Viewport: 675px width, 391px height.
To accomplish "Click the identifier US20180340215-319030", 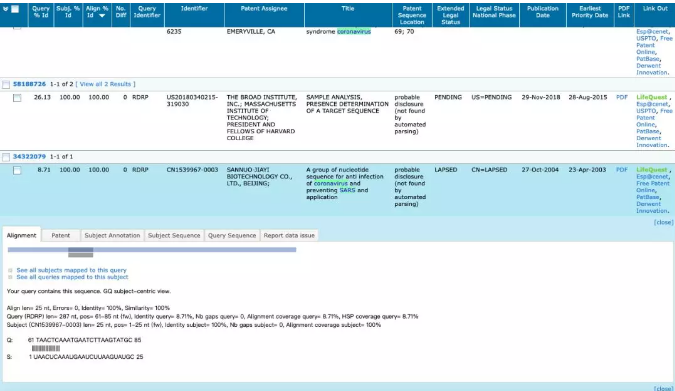I will [x=192, y=101].
